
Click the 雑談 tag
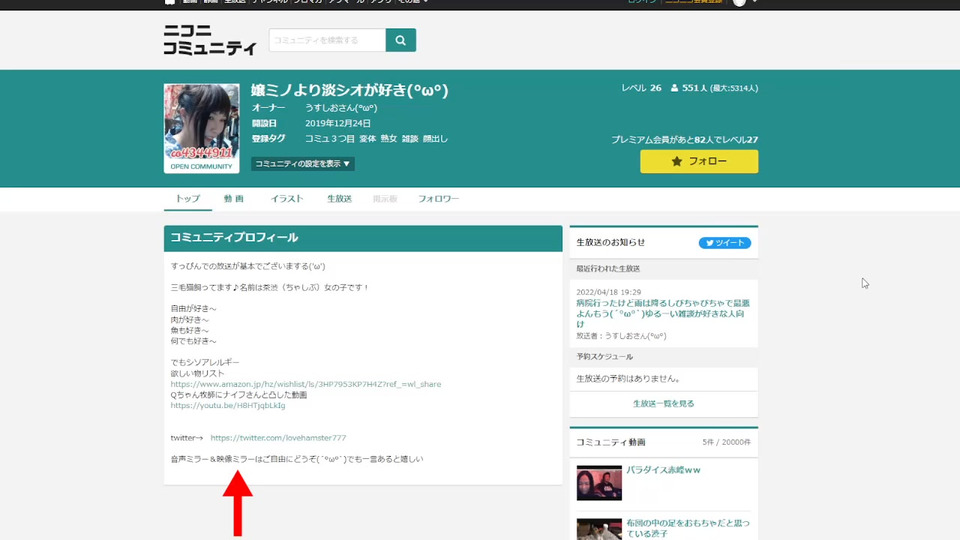pos(410,139)
